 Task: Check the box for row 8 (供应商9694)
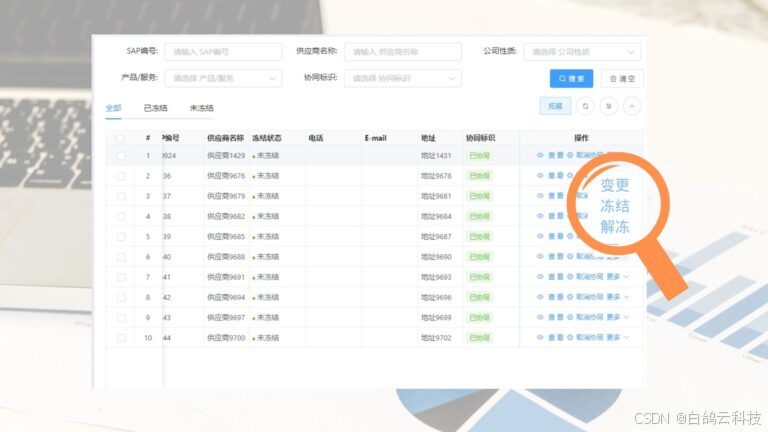[120, 298]
